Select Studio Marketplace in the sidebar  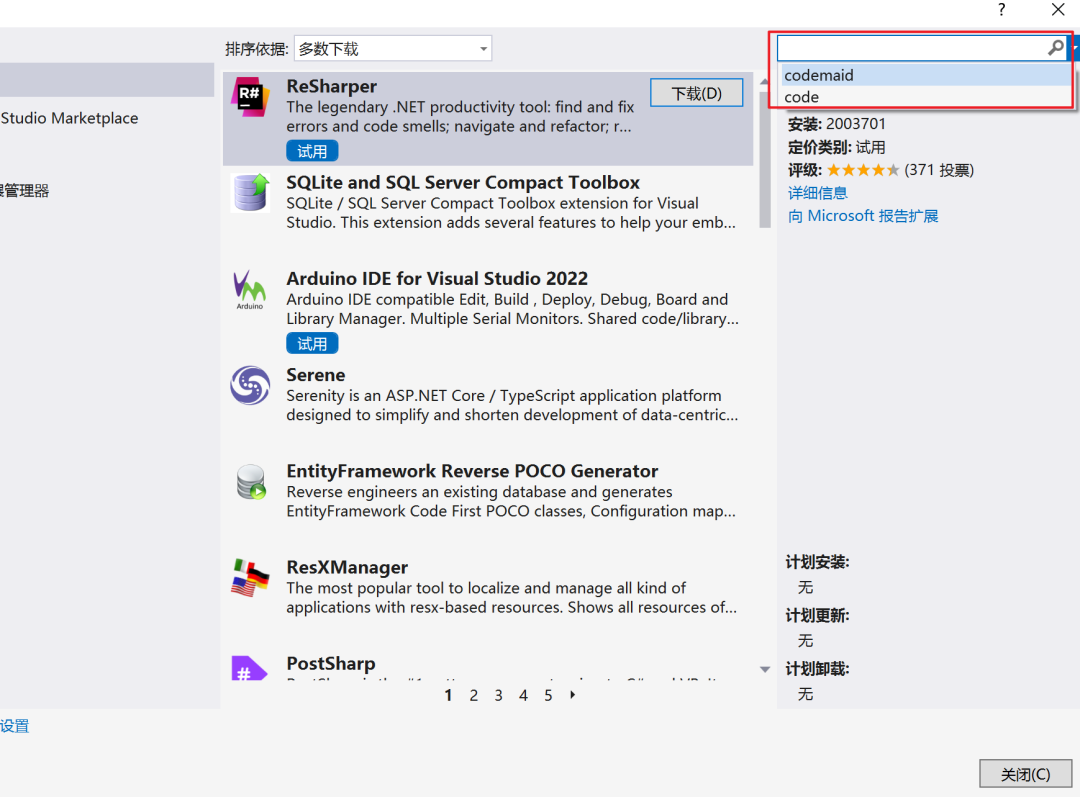70,118
